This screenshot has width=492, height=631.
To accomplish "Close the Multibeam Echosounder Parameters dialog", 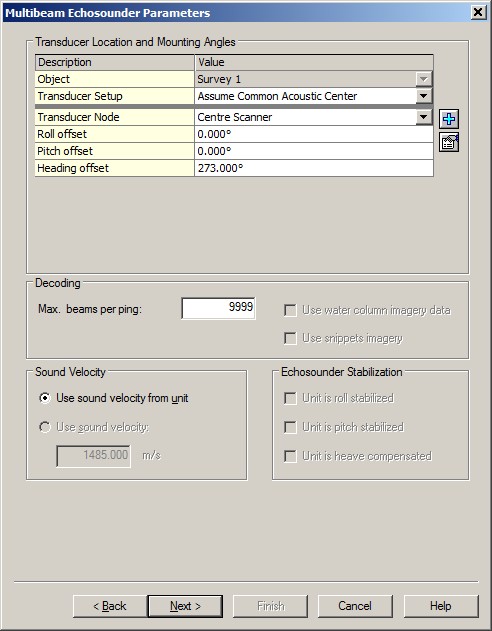I will click(x=478, y=12).
